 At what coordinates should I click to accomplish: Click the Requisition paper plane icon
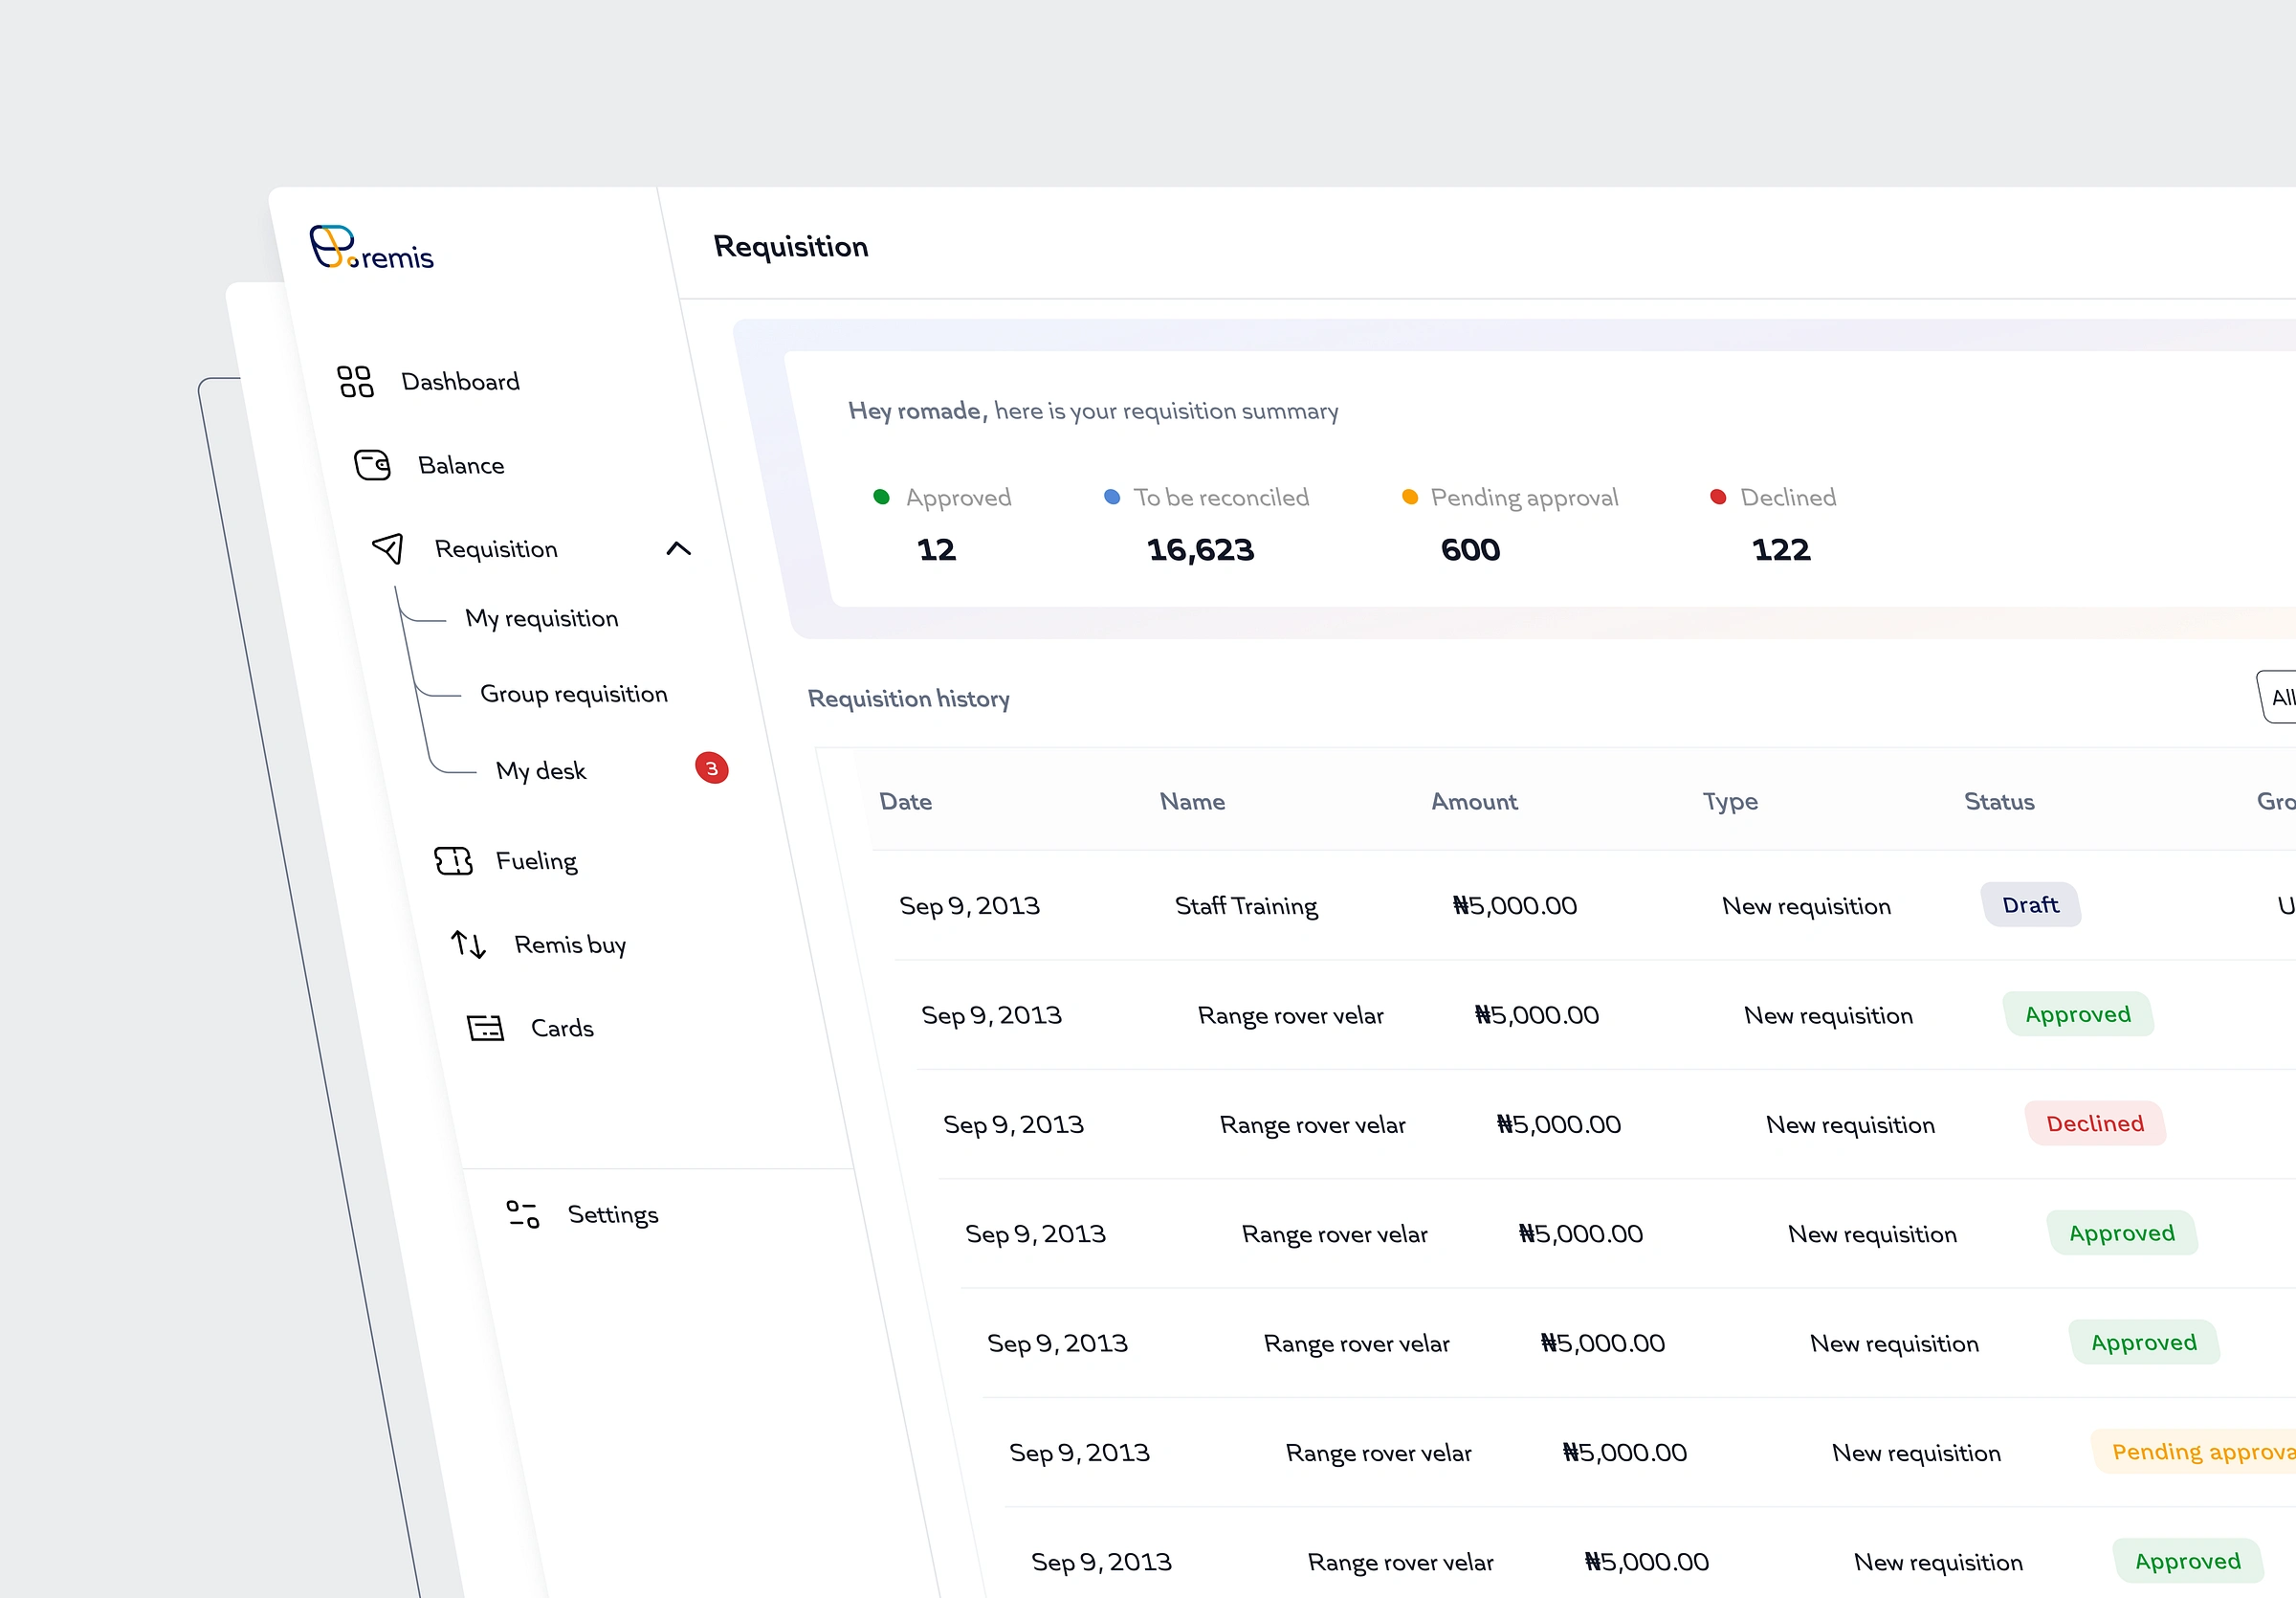pos(388,548)
